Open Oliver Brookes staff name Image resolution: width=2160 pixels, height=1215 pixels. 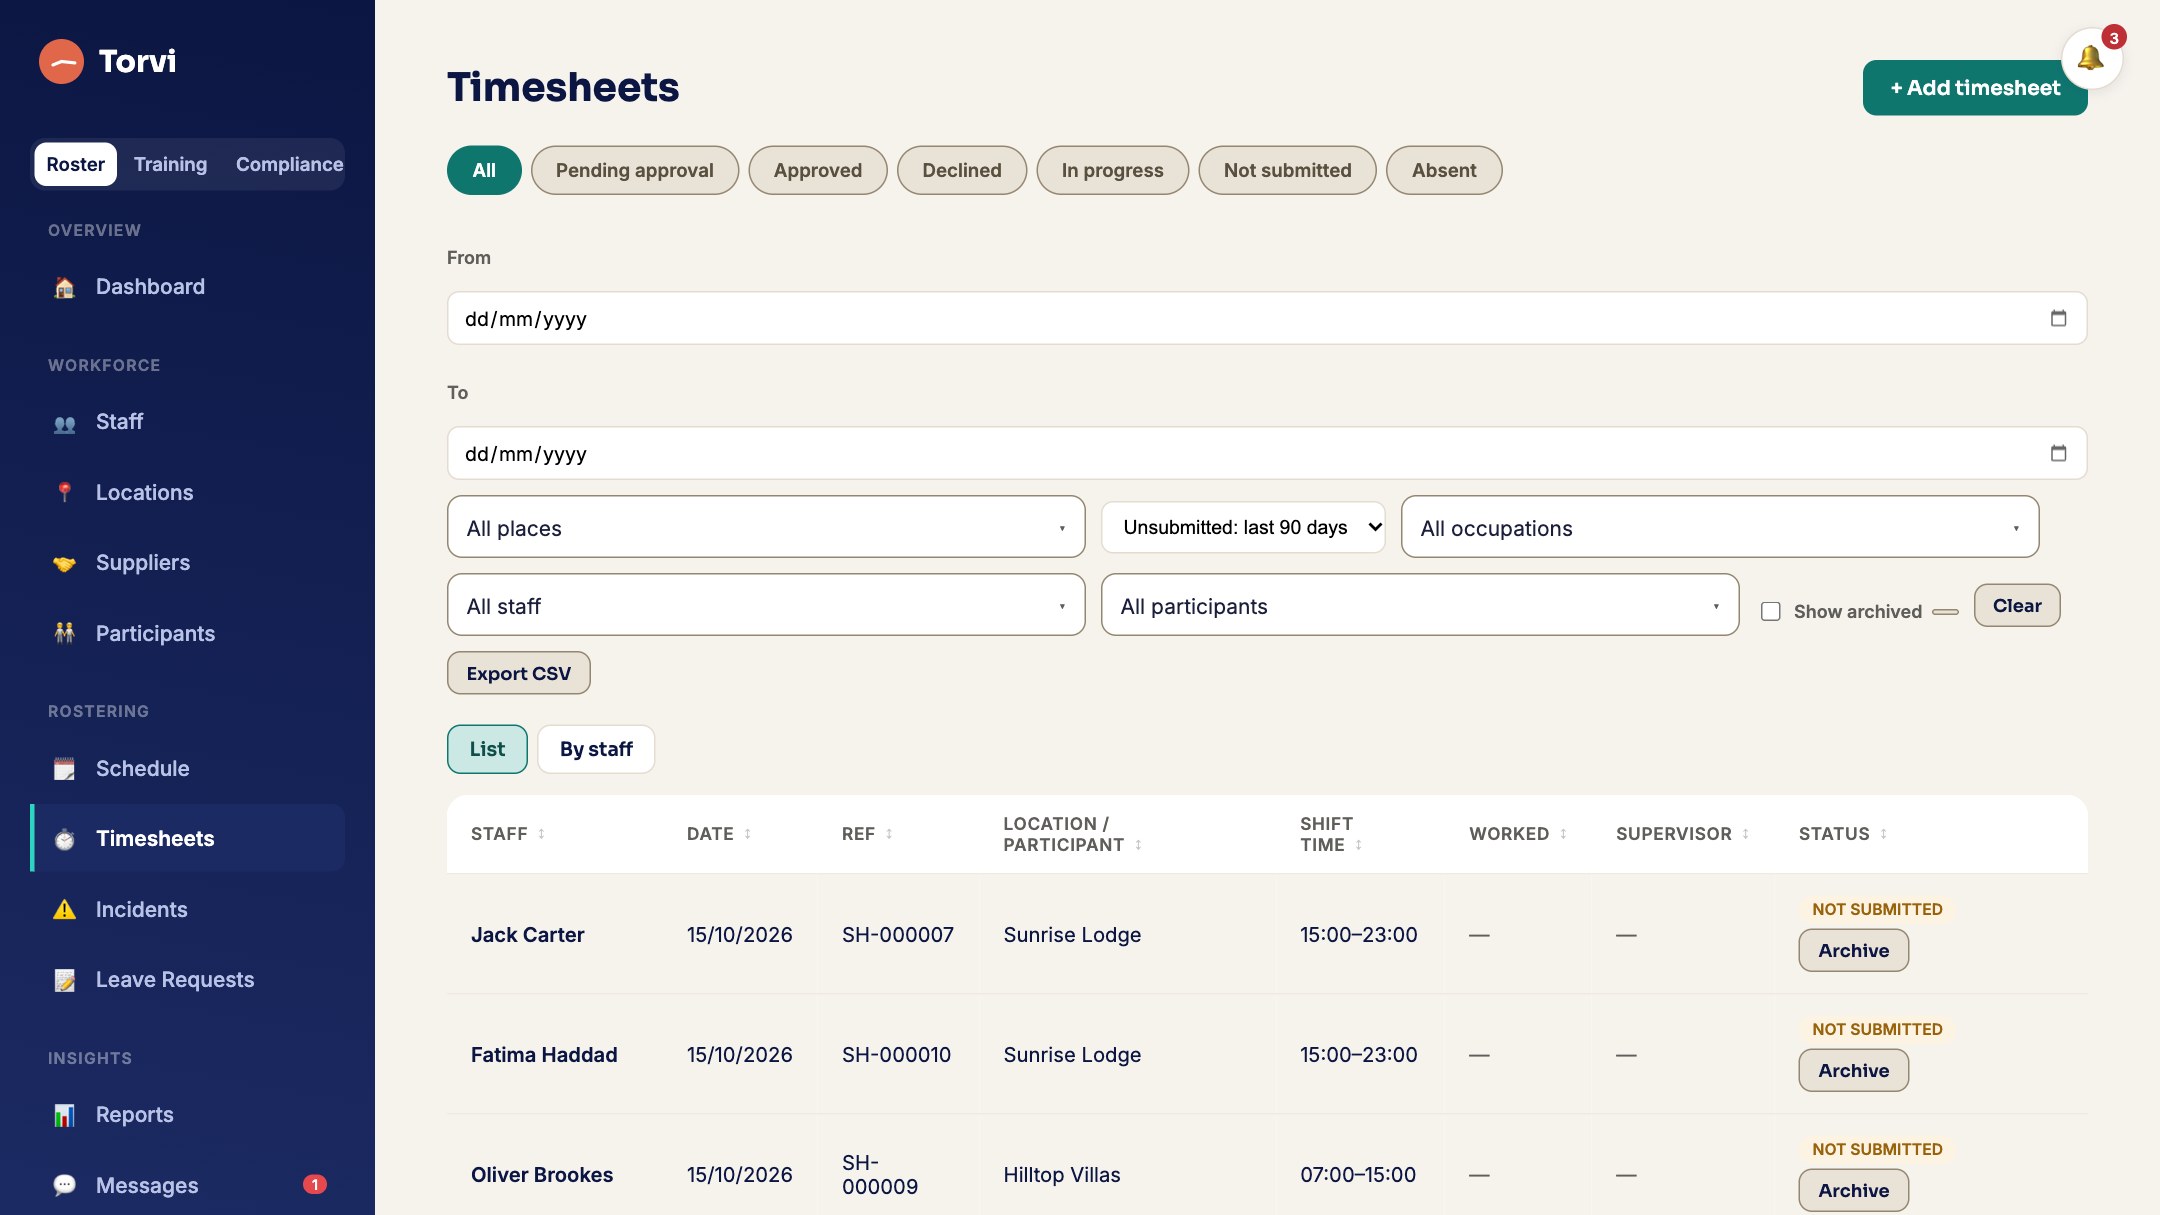(x=542, y=1175)
